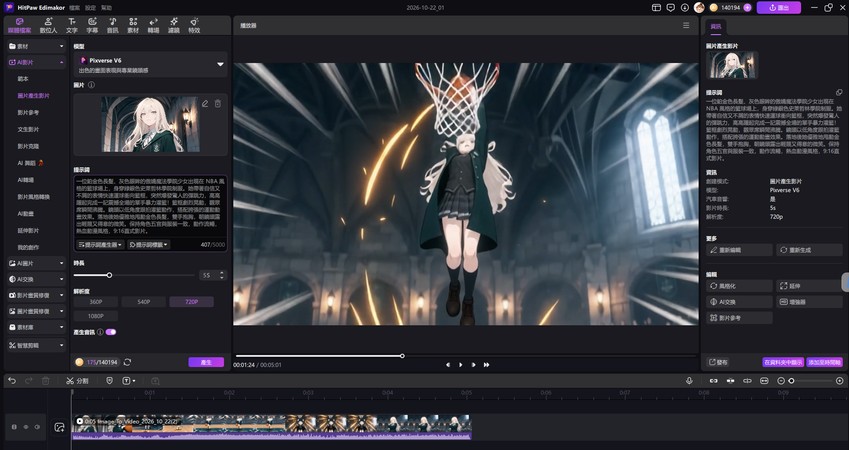Expand the 智慧剪輯 section in sidebar

[36, 345]
